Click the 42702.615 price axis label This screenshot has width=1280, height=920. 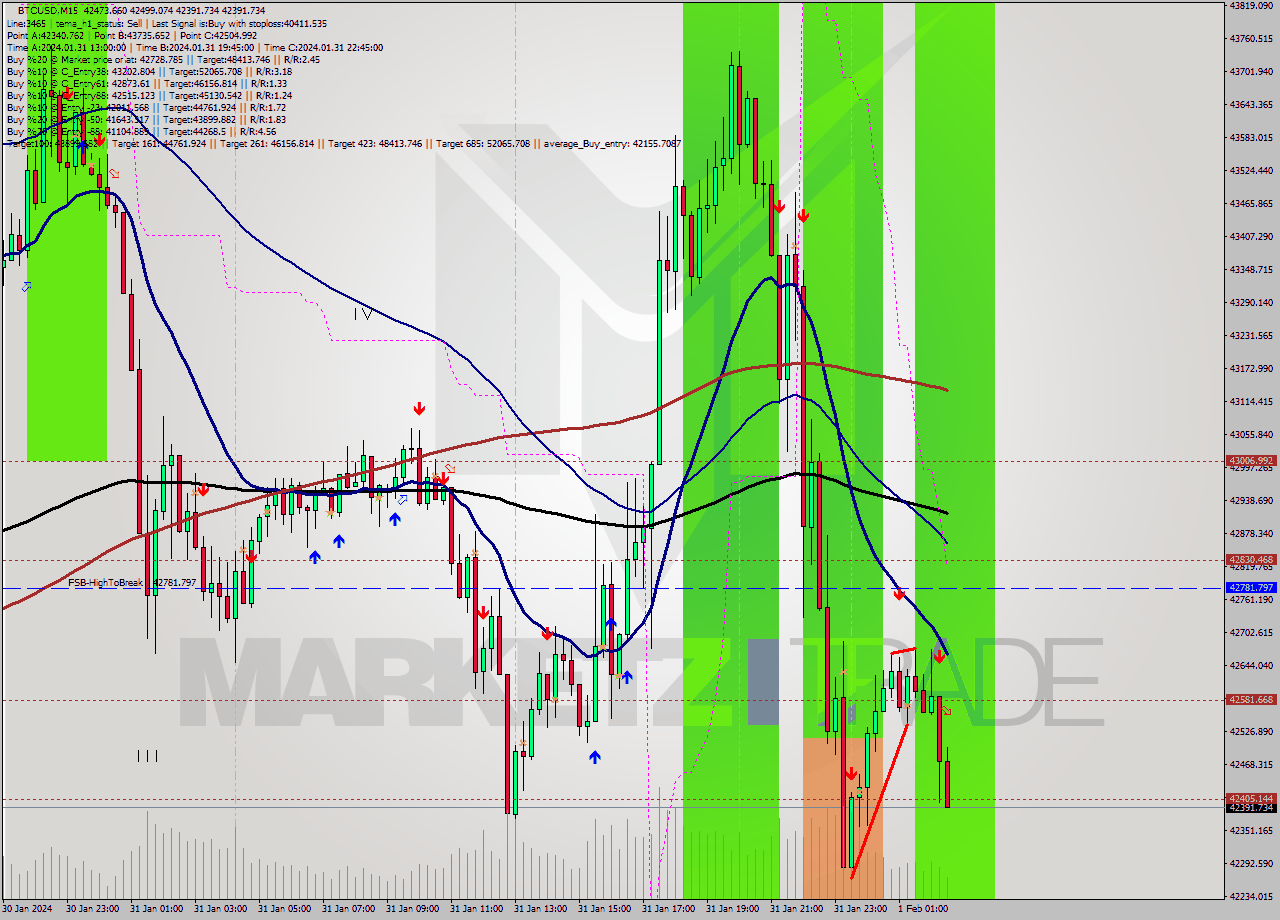click(x=1251, y=632)
